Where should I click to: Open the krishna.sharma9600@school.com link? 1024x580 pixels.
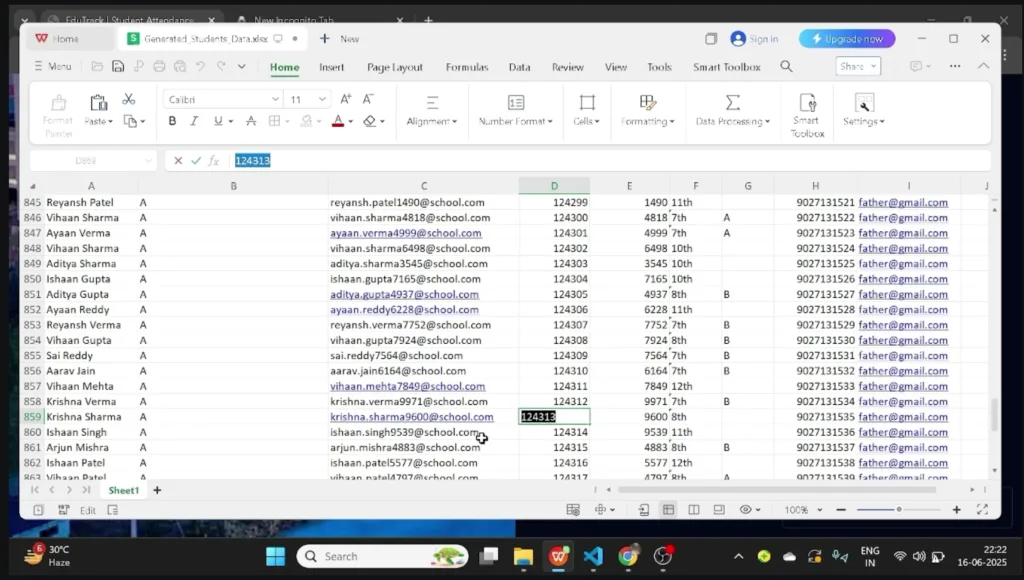411,417
